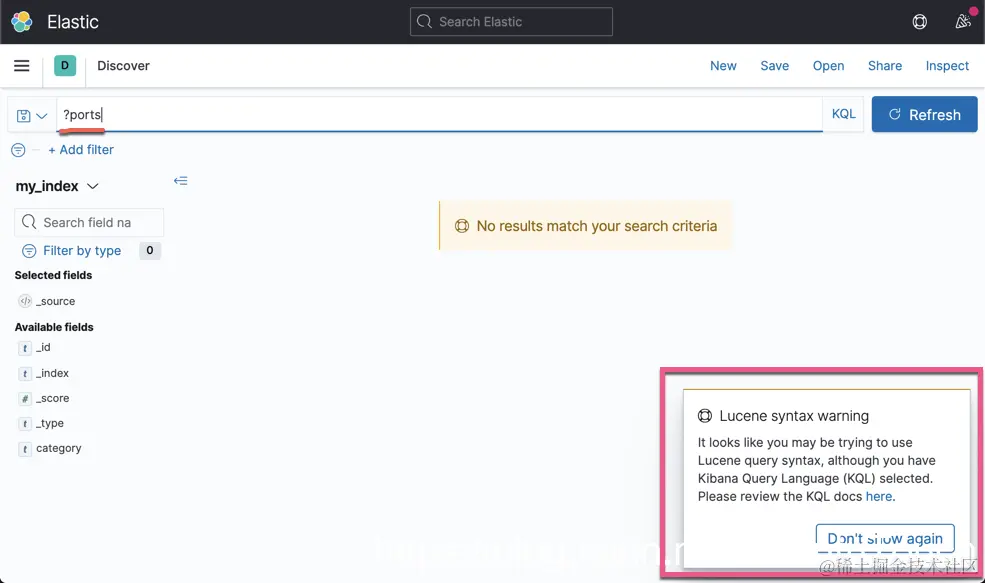Viewport: 985px width, 583px height.
Task: Collapse the fields sidebar arrow icon
Action: (x=180, y=181)
